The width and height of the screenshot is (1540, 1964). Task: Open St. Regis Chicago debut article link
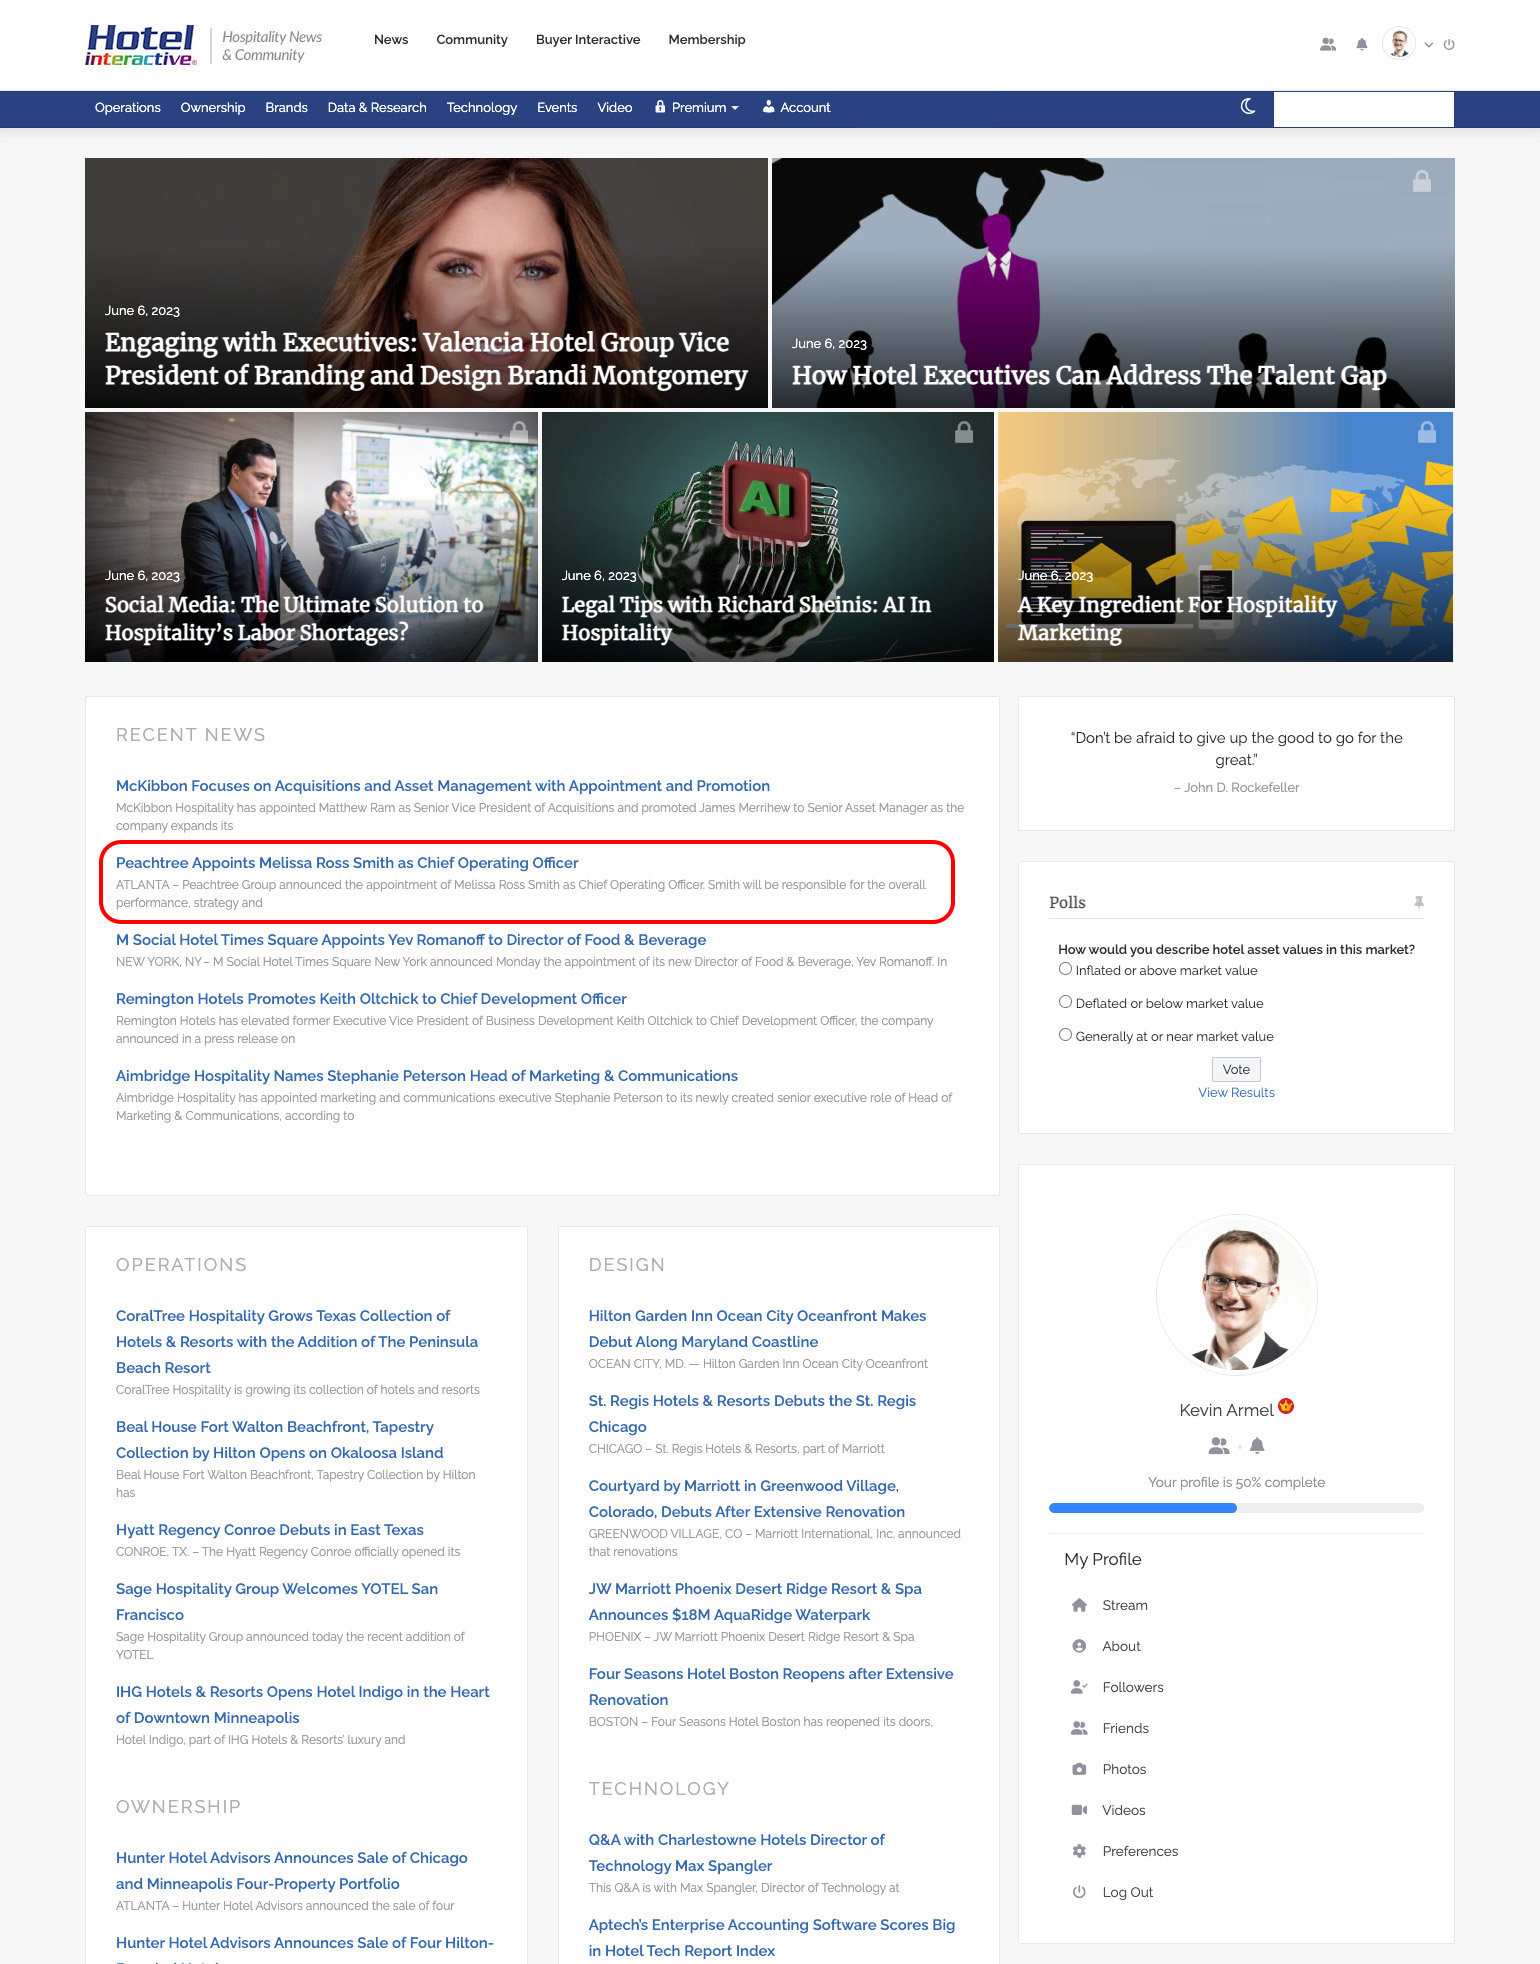point(752,1413)
